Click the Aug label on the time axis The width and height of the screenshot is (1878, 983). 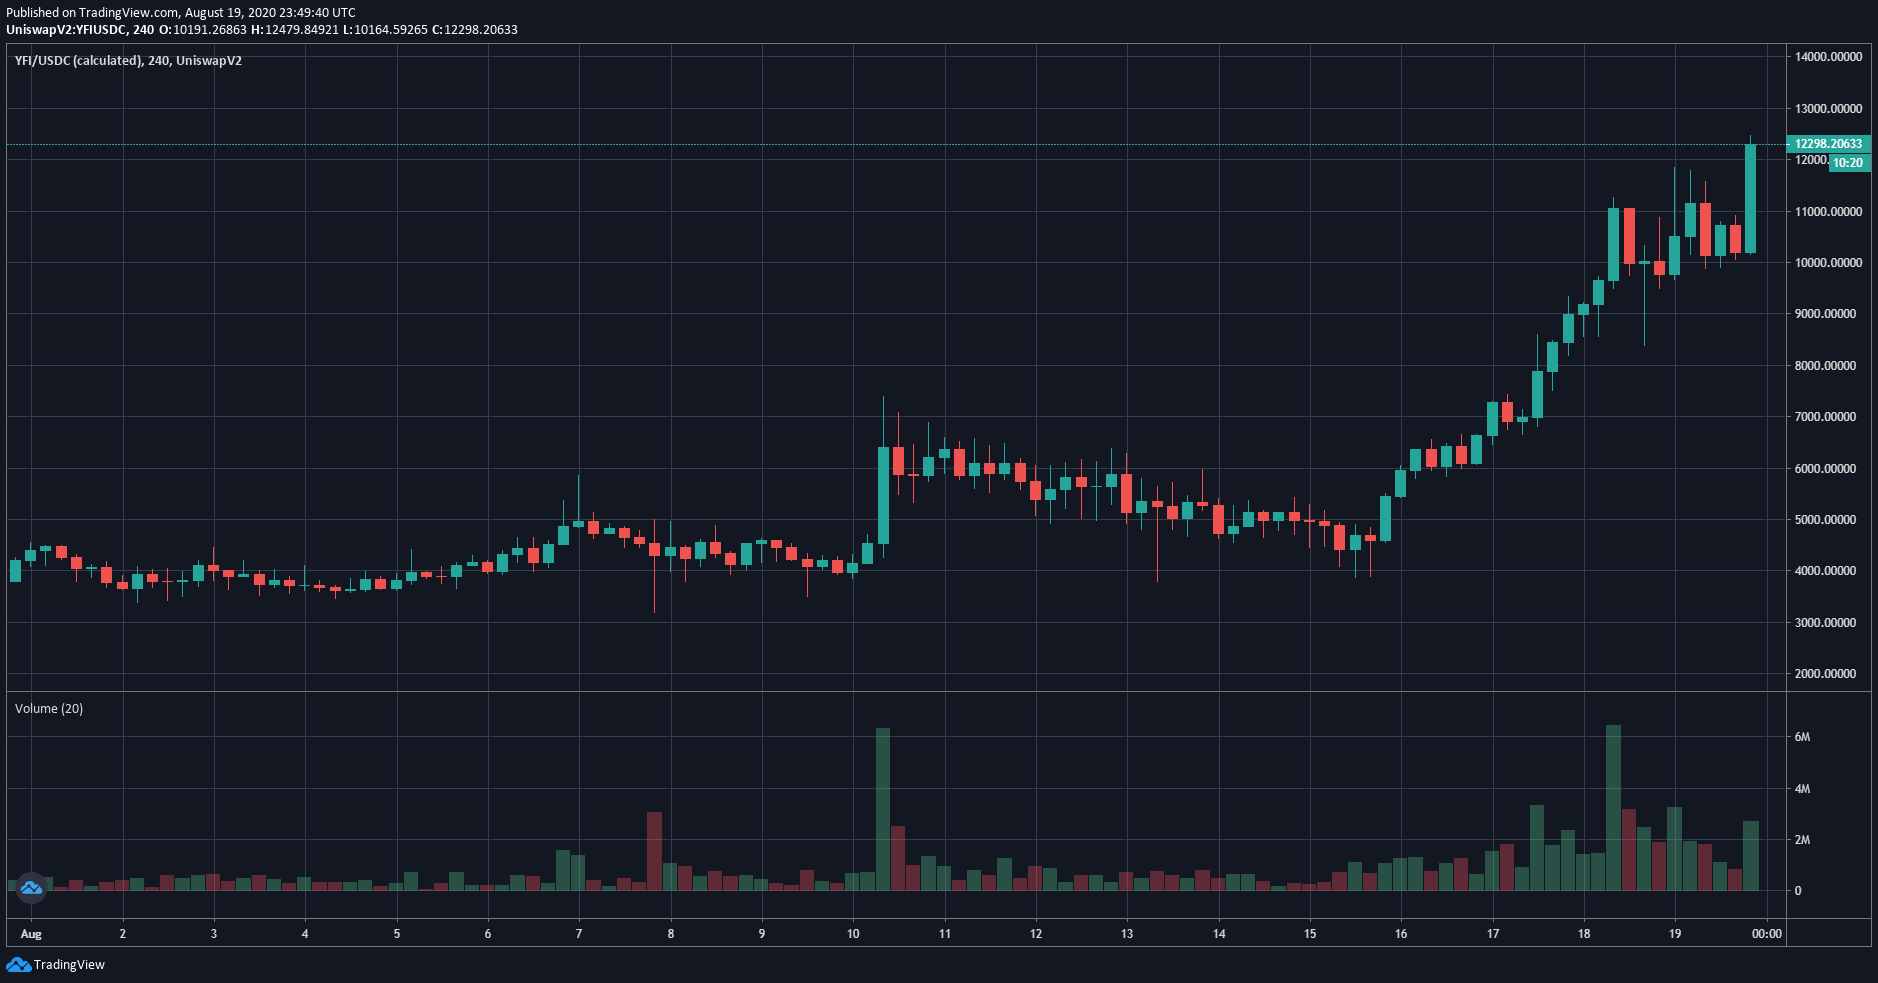31,934
